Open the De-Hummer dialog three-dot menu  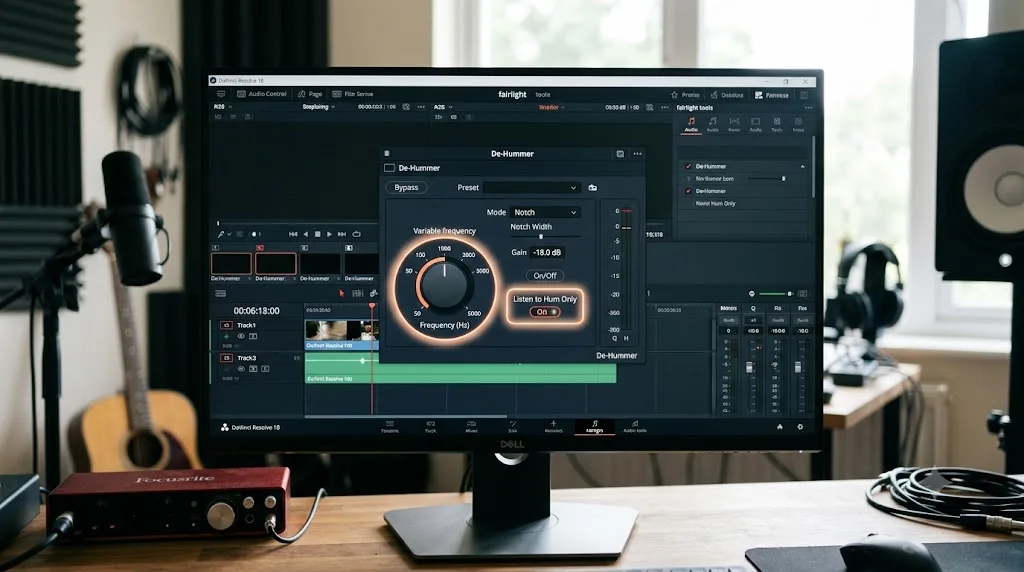[x=637, y=154]
